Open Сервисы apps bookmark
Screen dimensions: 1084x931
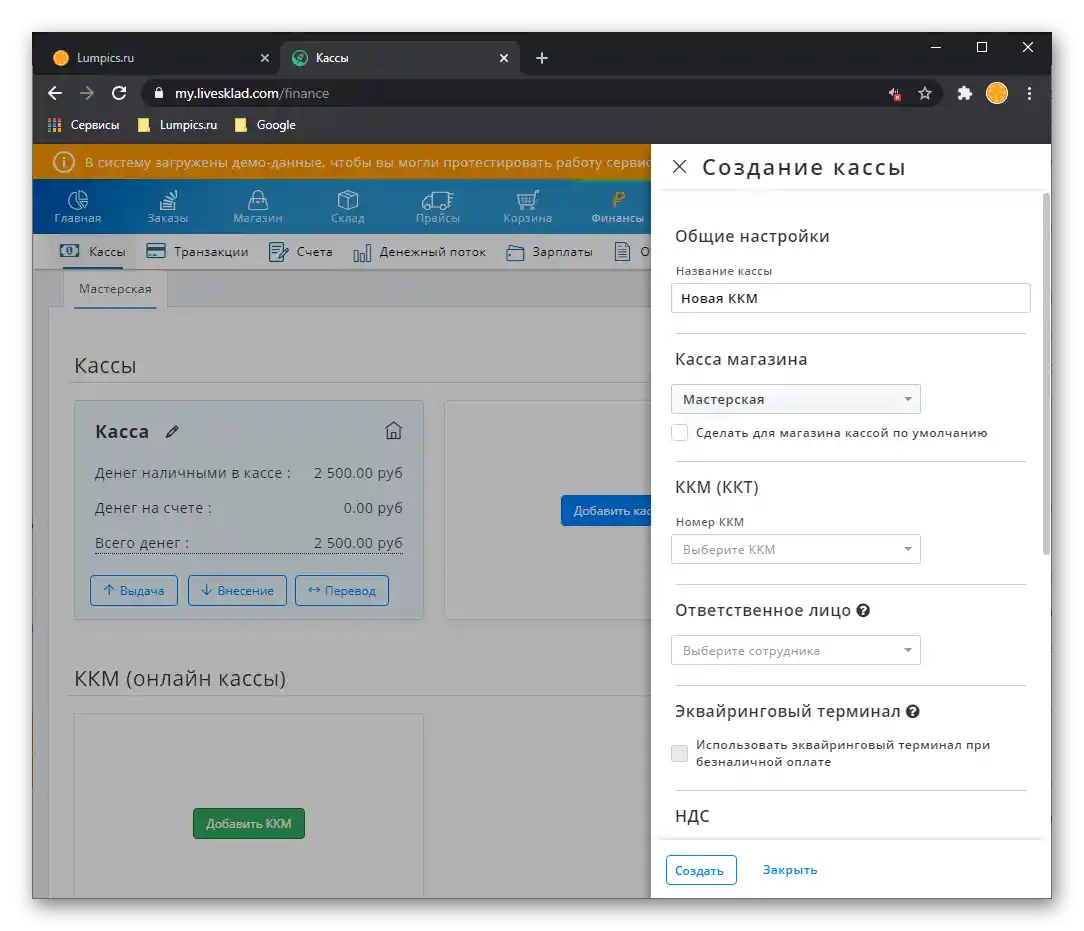coord(84,125)
